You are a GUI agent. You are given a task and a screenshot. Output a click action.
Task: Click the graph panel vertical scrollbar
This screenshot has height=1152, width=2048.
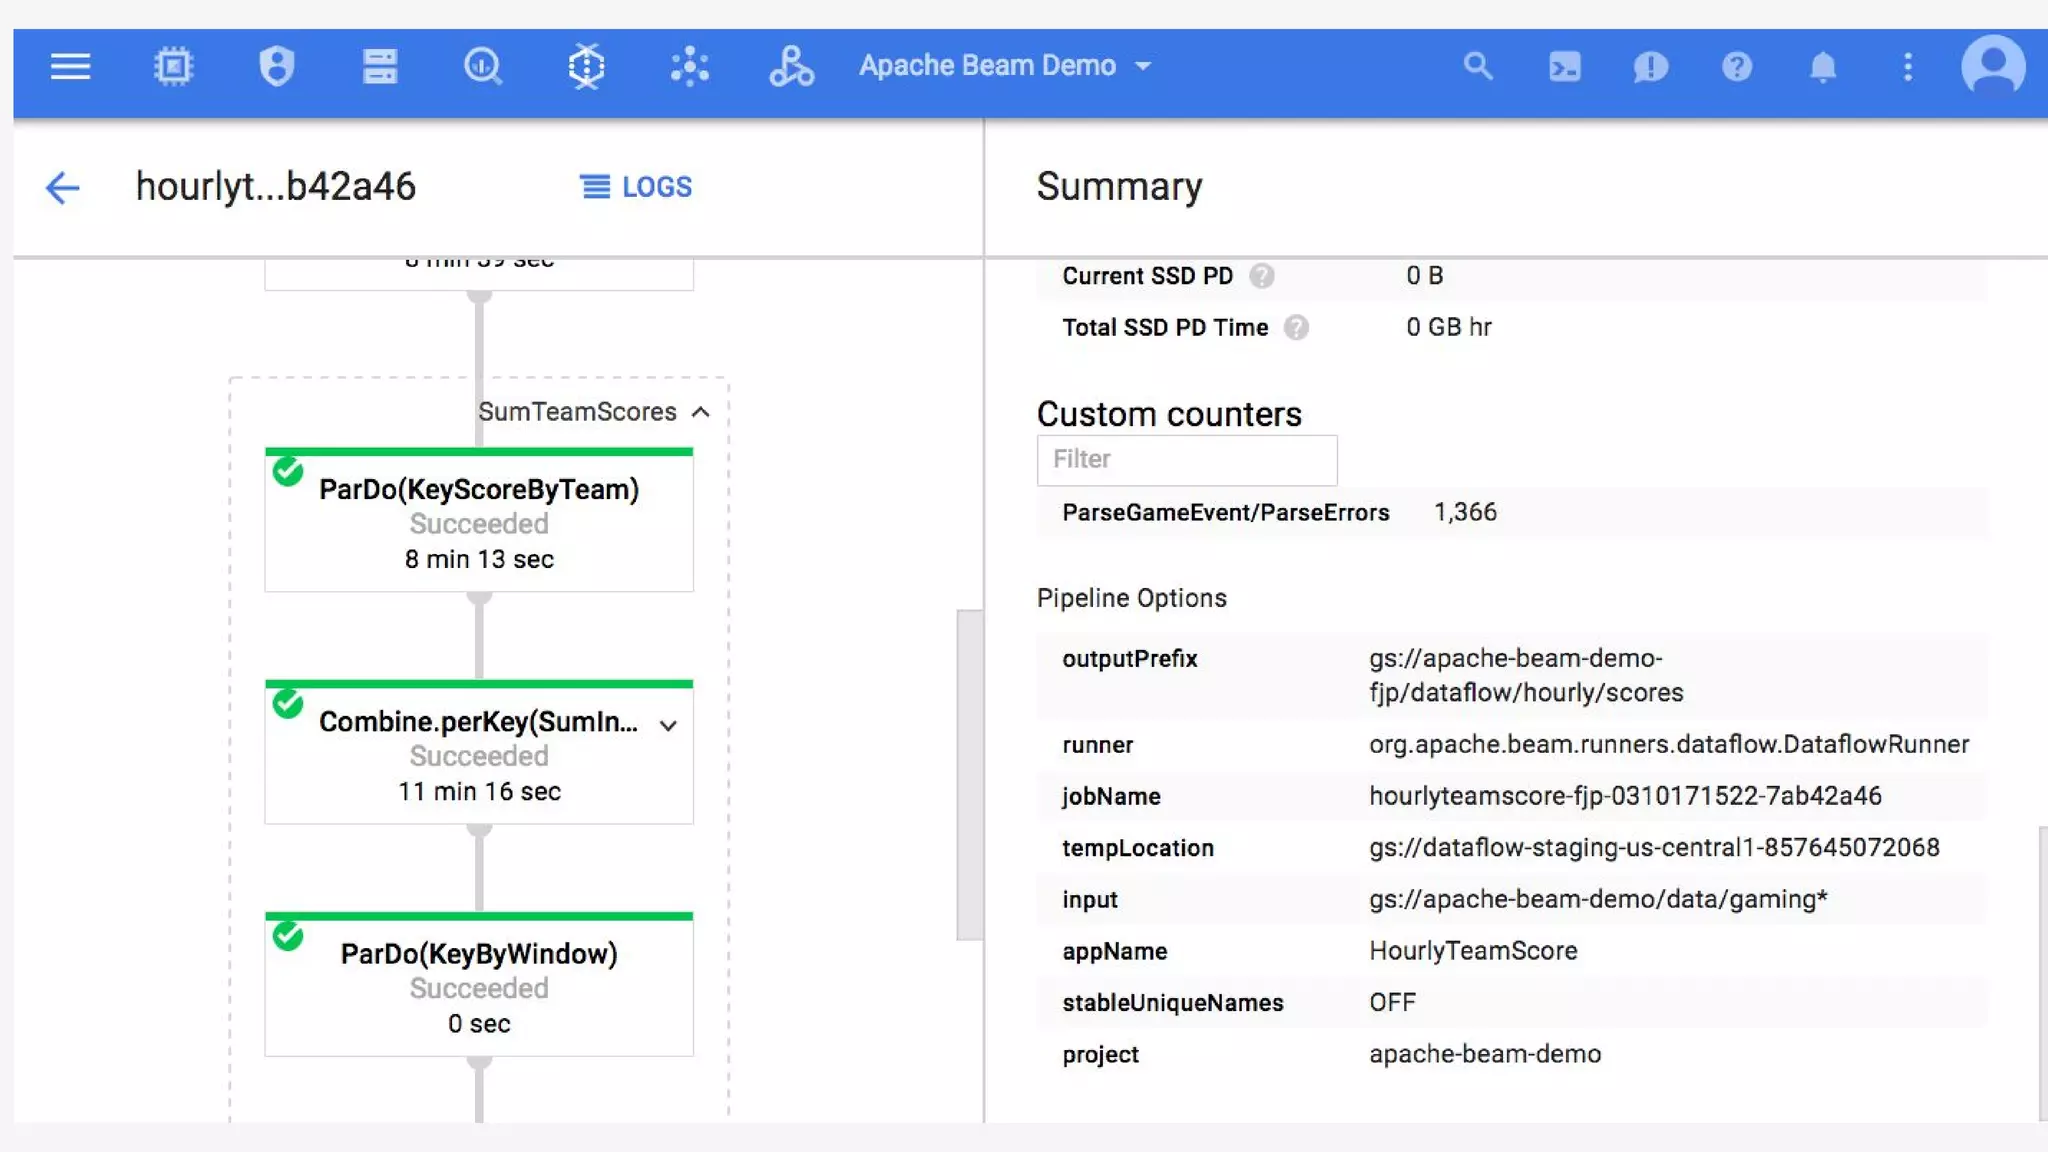(968, 775)
